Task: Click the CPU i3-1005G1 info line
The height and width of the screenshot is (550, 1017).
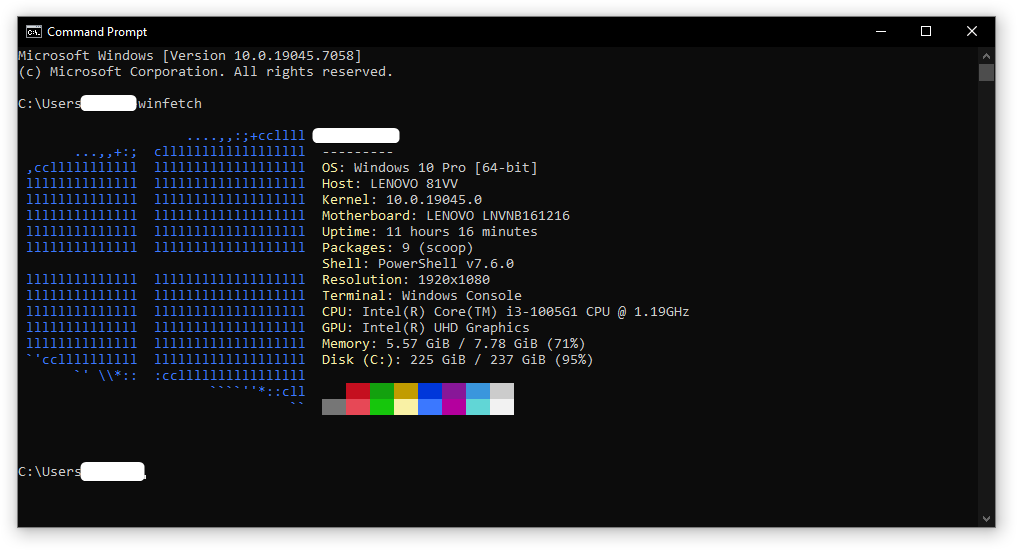Action: (505, 311)
